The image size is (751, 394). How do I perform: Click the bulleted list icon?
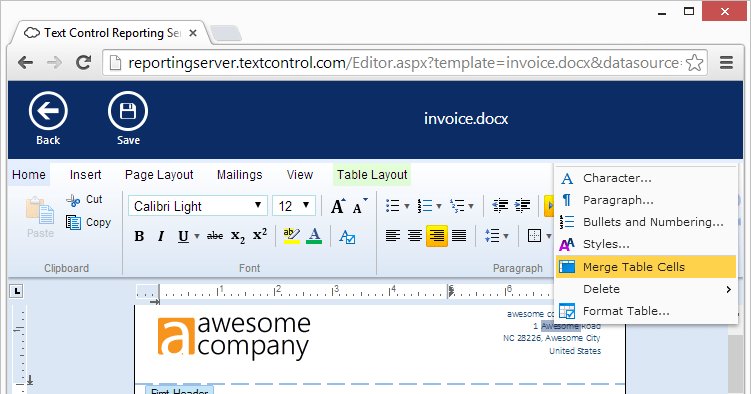393,206
